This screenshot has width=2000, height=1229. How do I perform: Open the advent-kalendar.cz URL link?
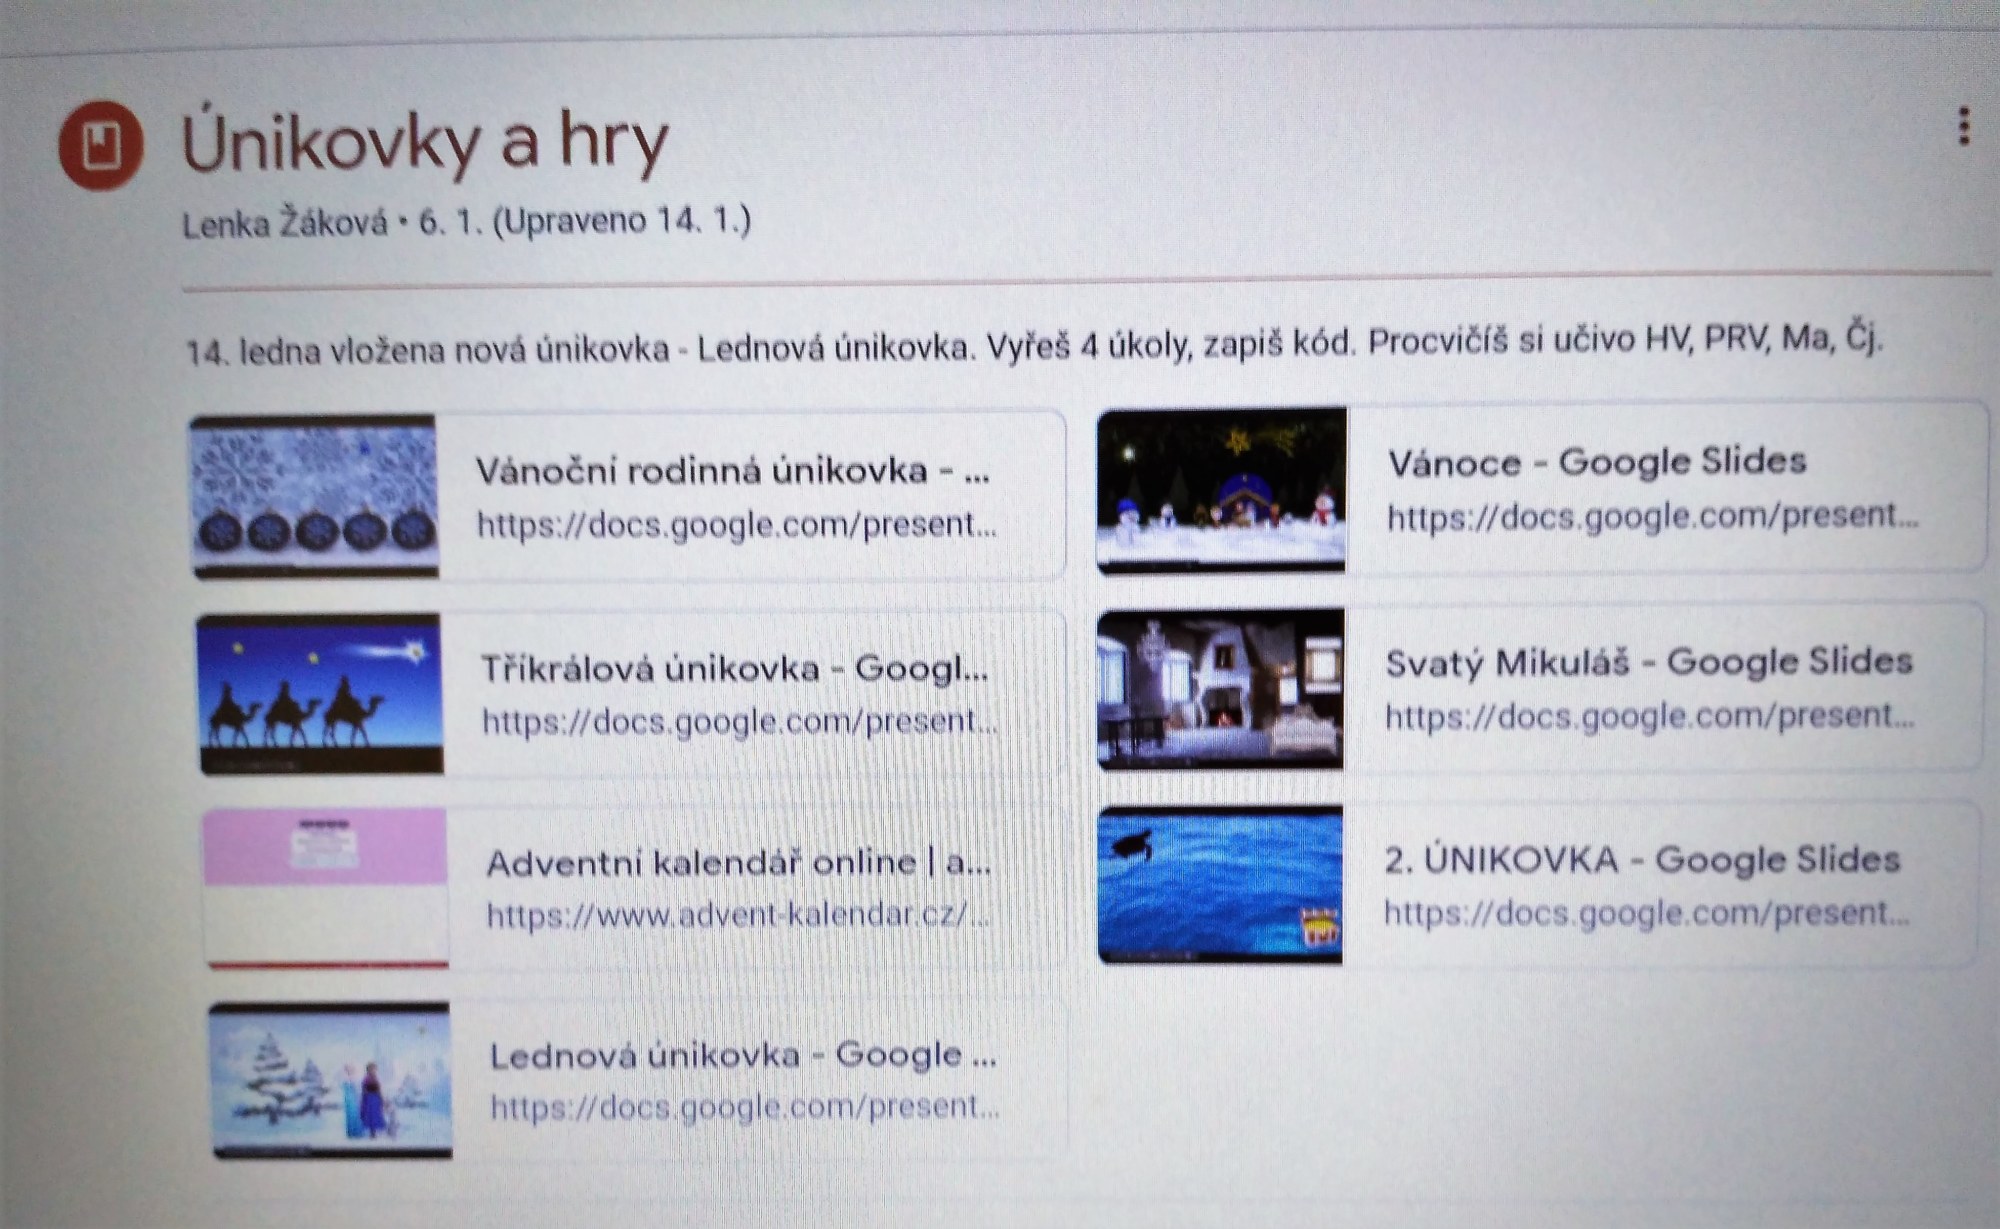pos(737,915)
